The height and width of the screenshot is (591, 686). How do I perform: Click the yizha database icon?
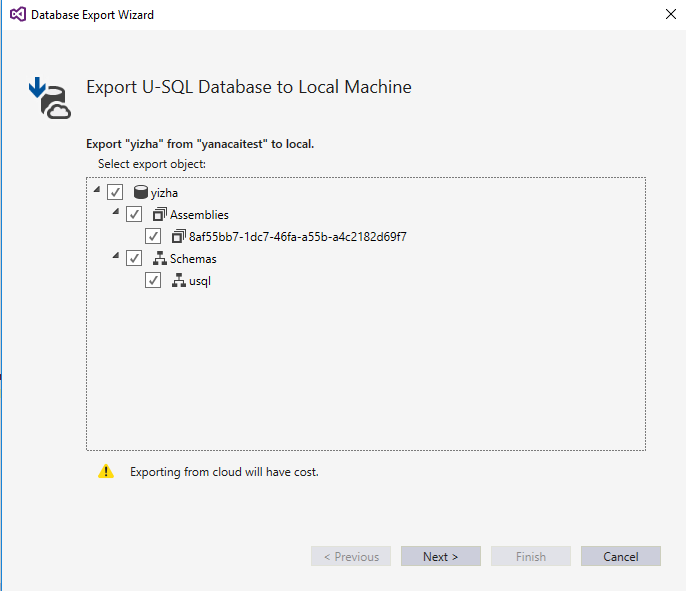tap(140, 192)
